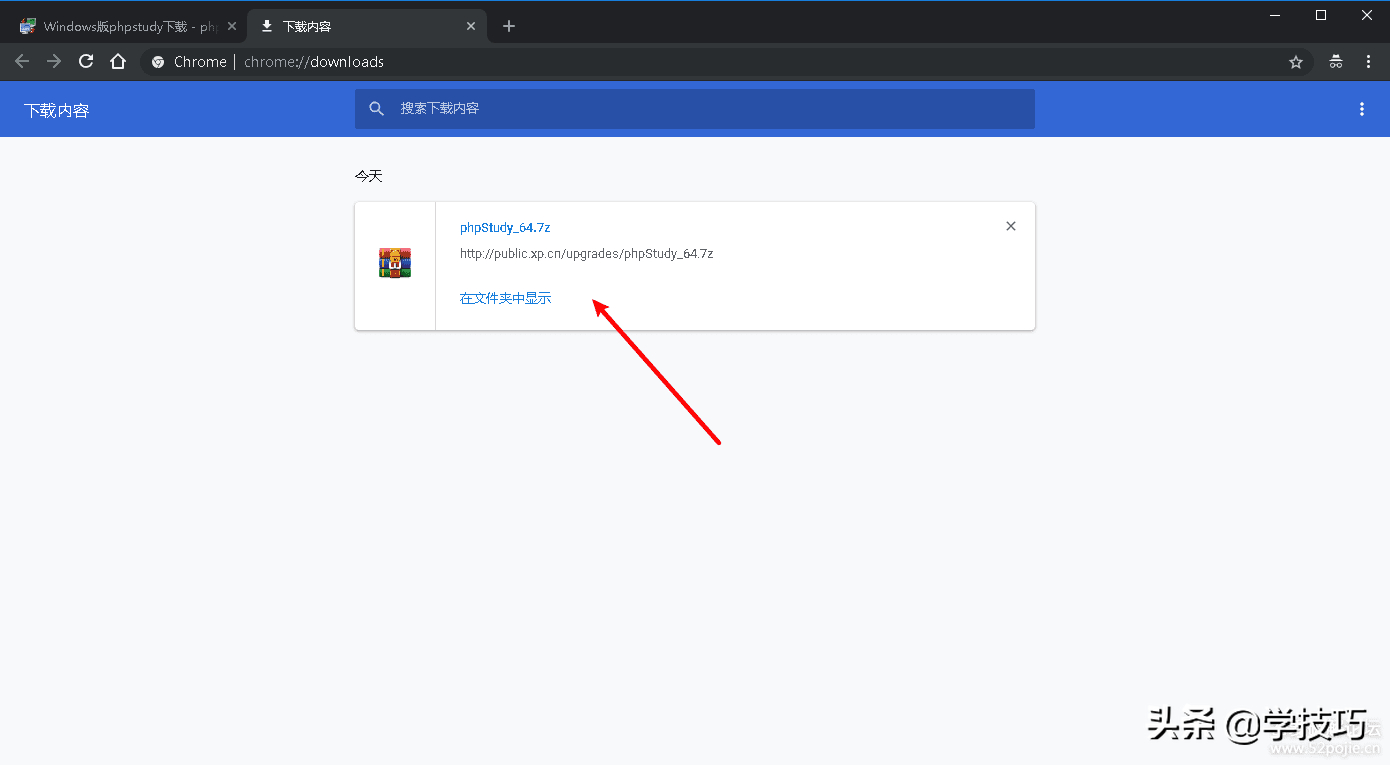This screenshot has height=765, width=1390.
Task: Minimize the Chrome window
Action: (1275, 15)
